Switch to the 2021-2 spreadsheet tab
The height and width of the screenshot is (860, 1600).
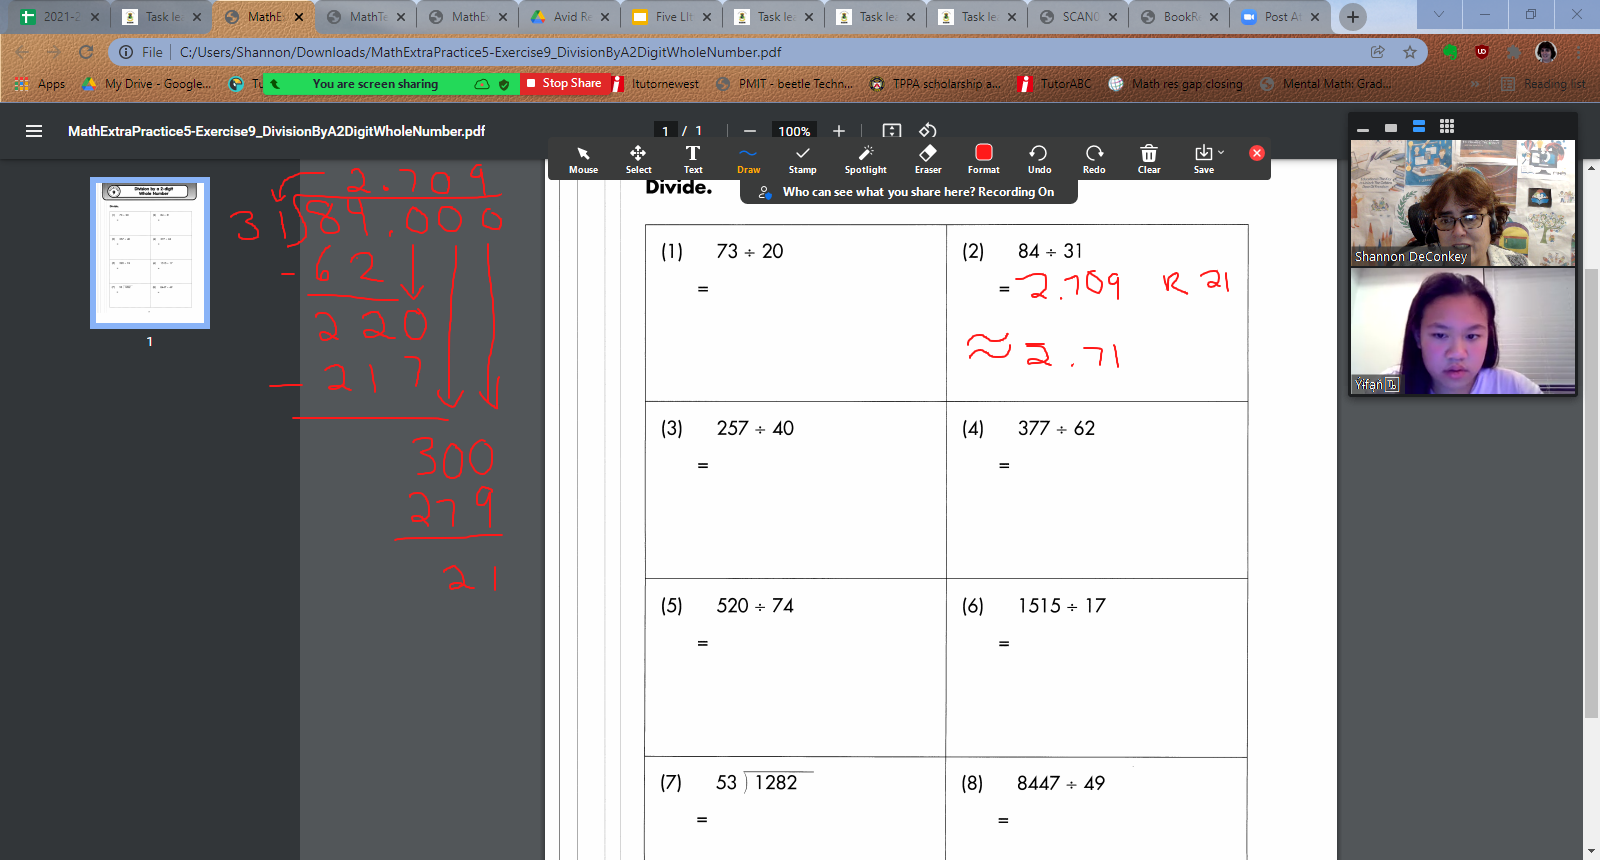60,17
